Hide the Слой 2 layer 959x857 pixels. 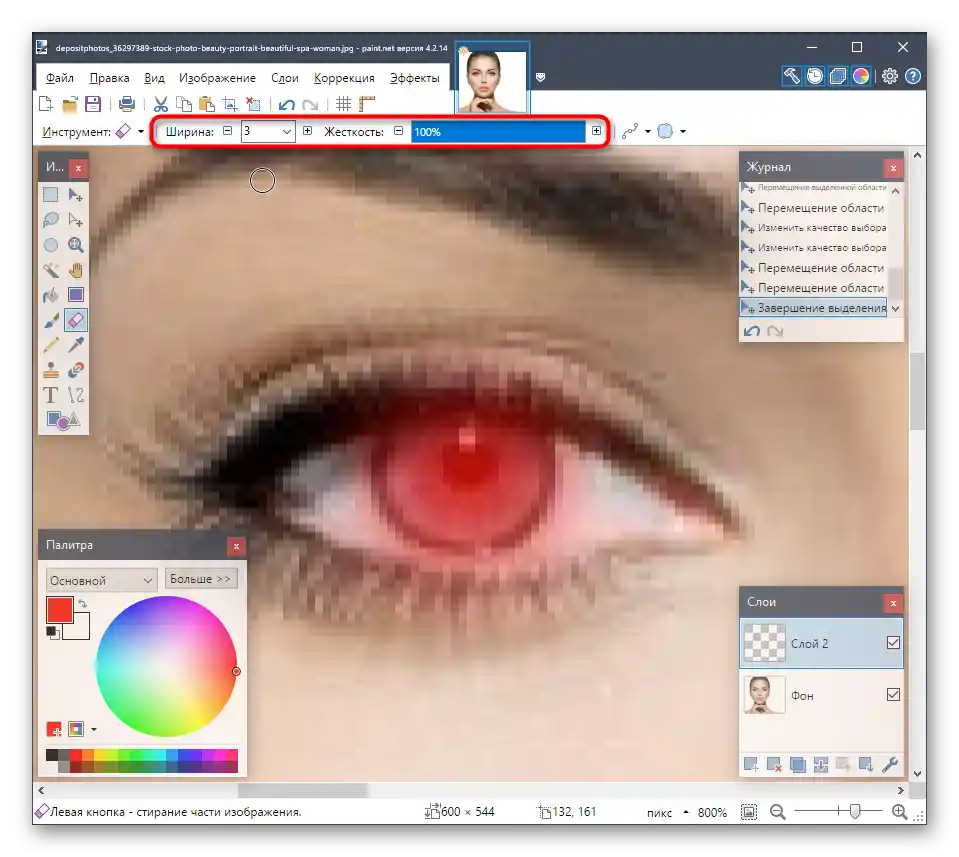click(x=893, y=642)
